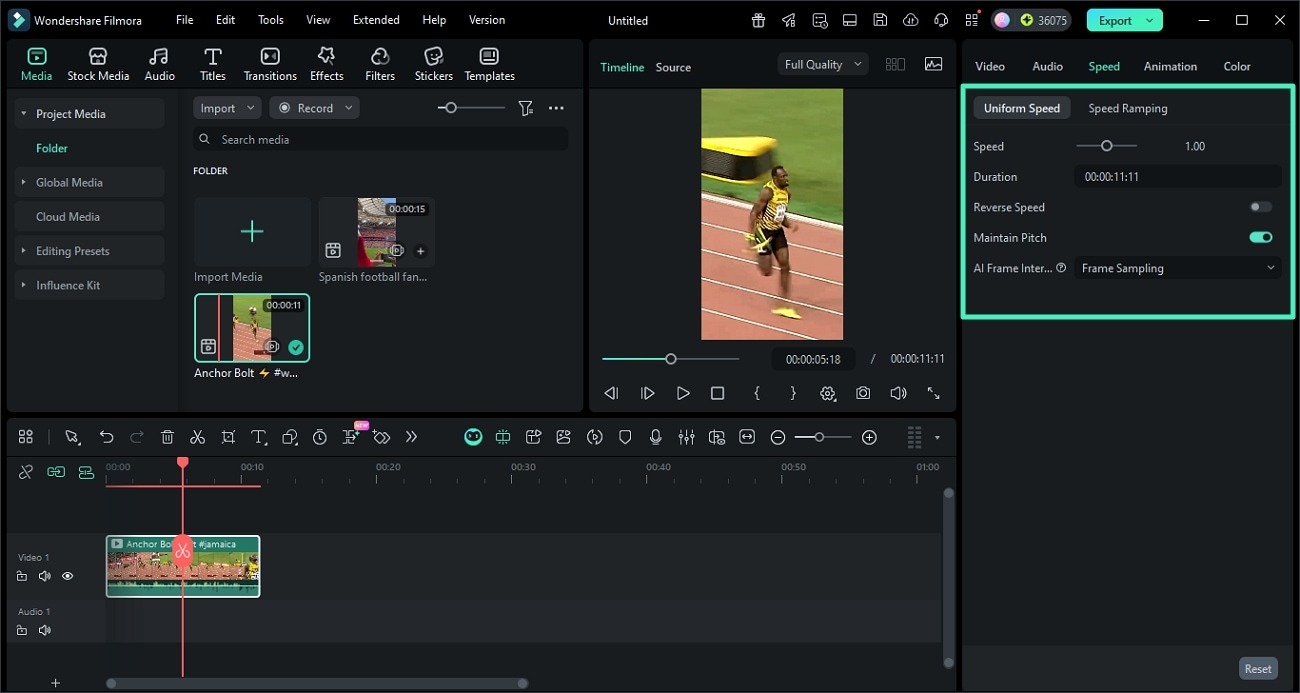Click the Reset button in the properties panel
This screenshot has height=693, width=1300.
1258,668
